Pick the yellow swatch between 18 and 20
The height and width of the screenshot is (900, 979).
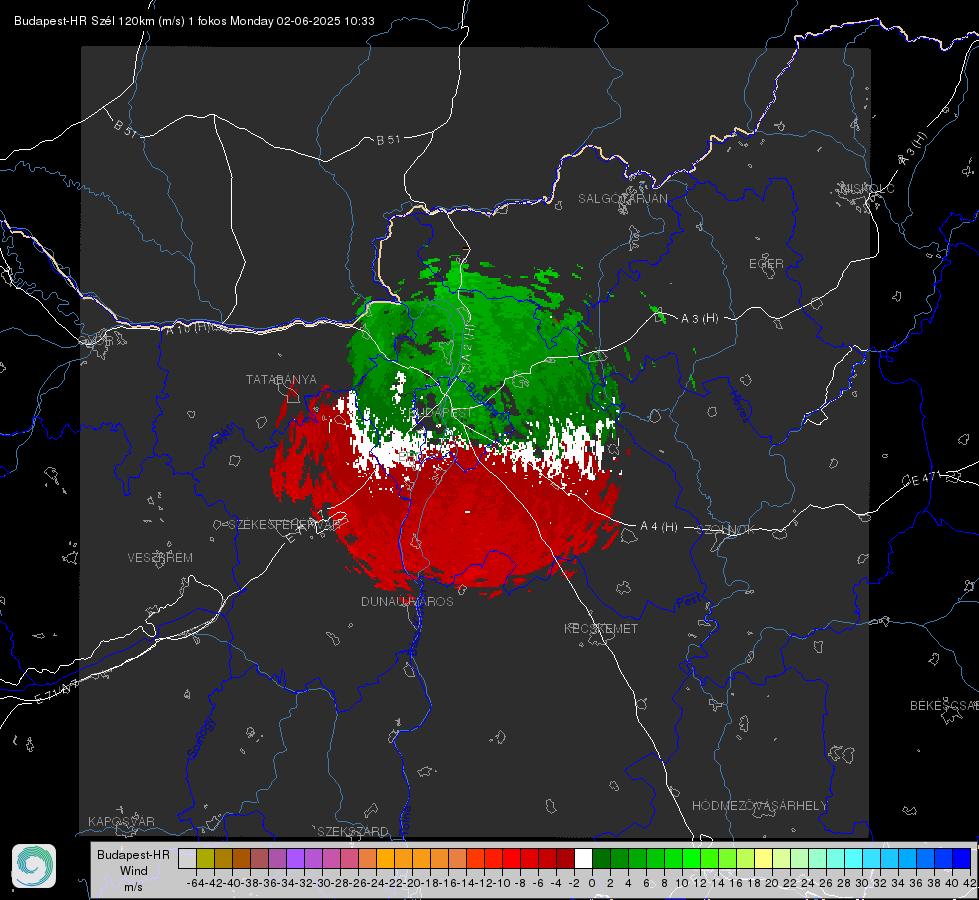pyautogui.click(x=763, y=858)
